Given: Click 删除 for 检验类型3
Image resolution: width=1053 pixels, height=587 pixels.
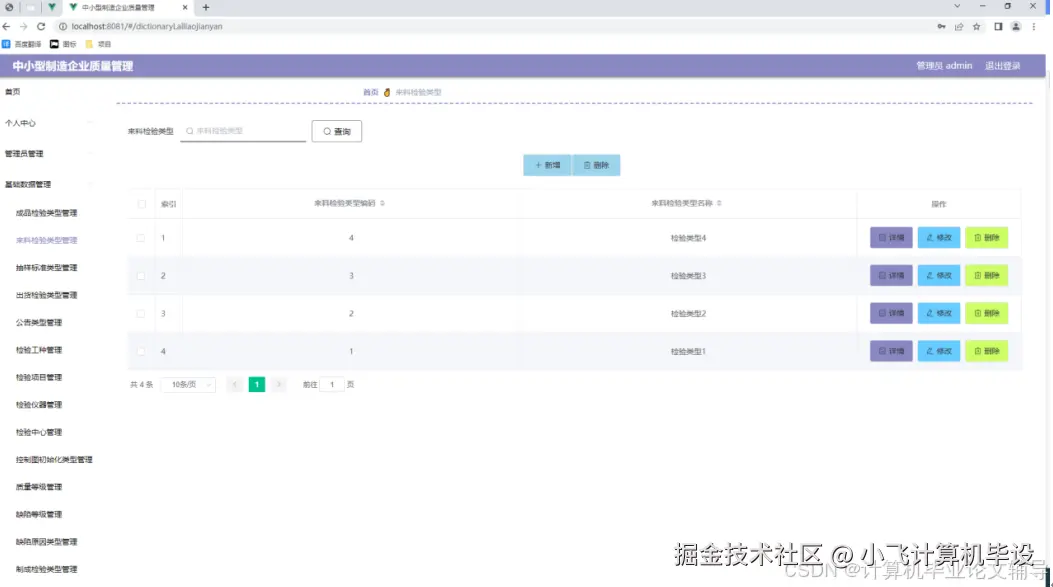Looking at the screenshot, I should coord(987,275).
